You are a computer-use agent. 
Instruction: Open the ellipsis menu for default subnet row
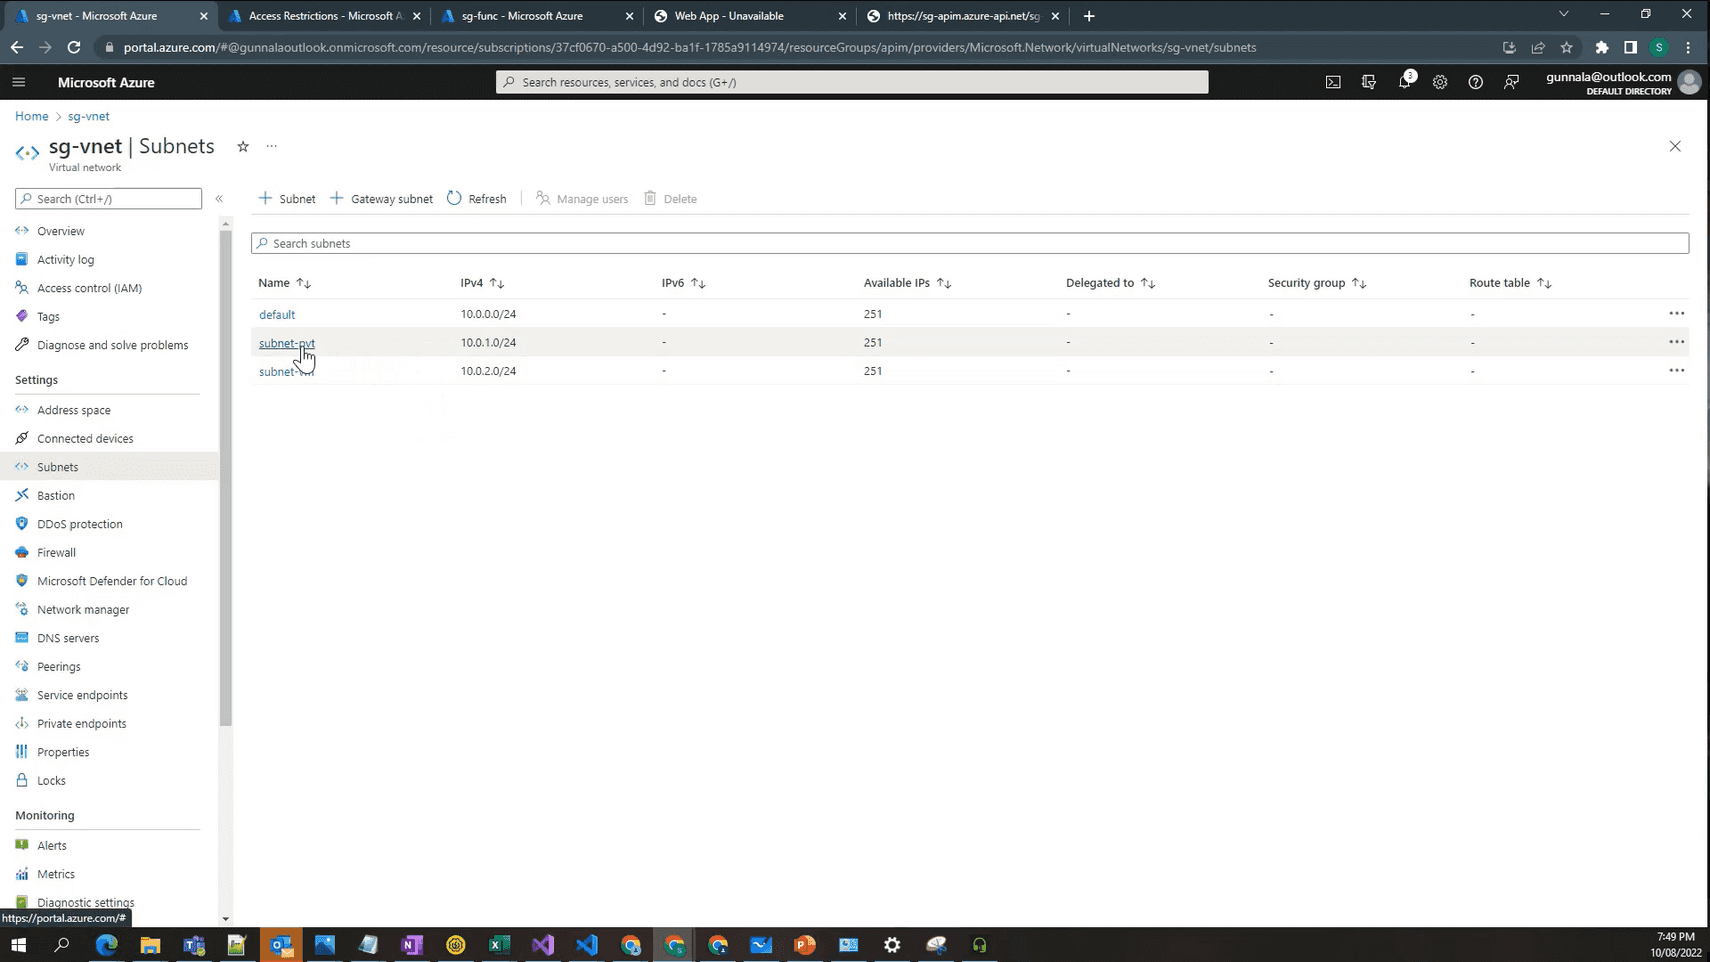pyautogui.click(x=1677, y=313)
